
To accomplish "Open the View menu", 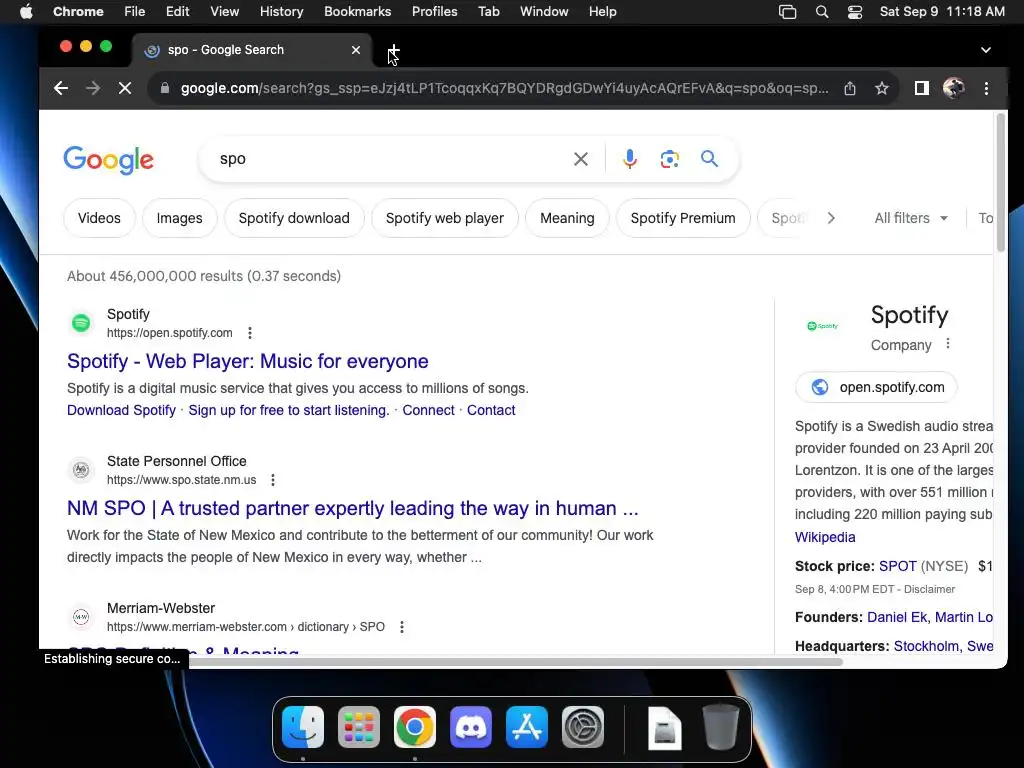I will click(x=225, y=12).
